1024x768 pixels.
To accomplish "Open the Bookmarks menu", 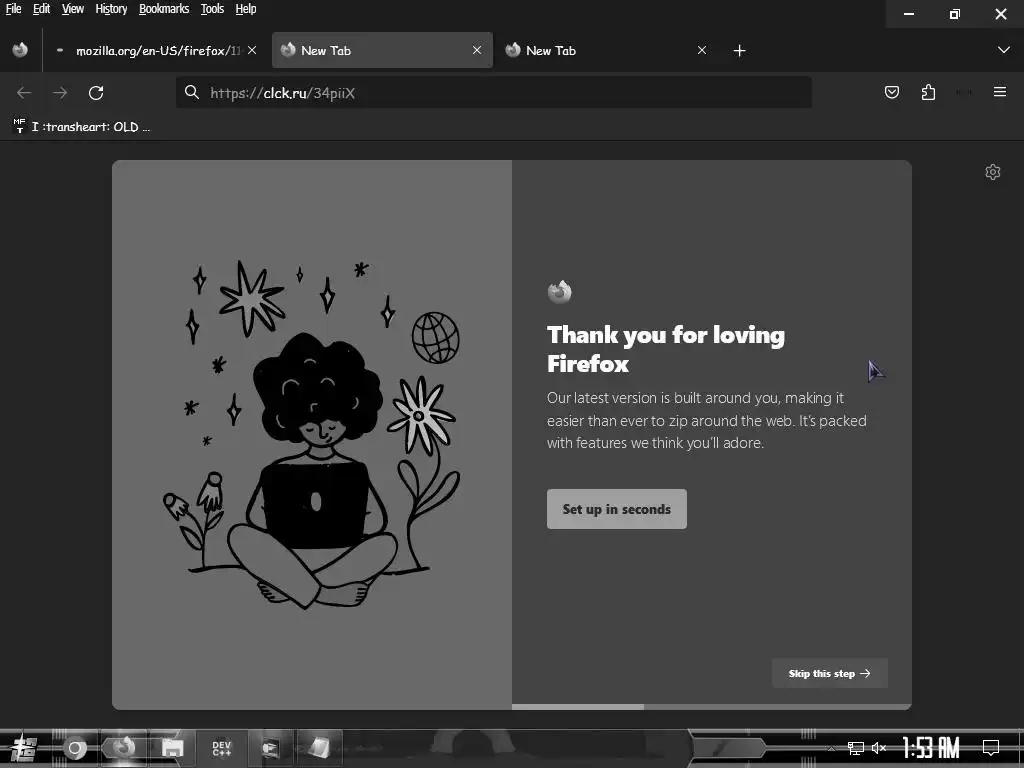I will (x=164, y=9).
